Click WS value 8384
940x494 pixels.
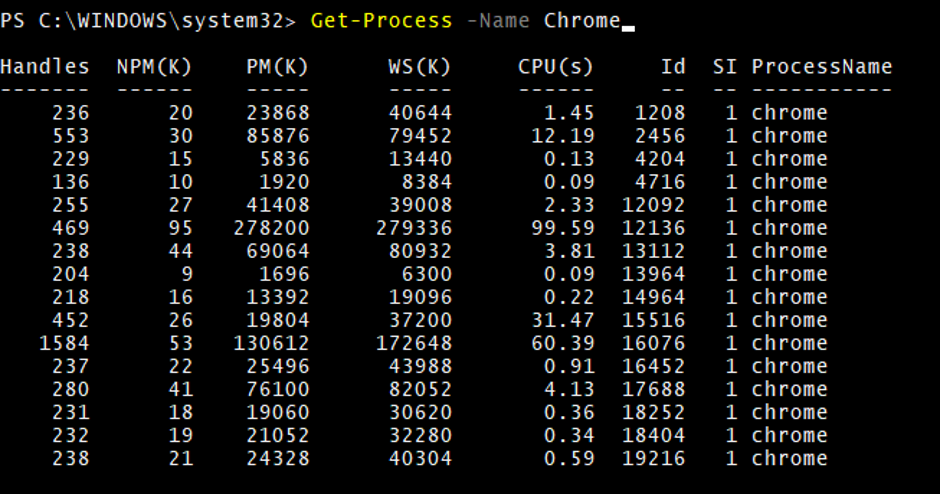coord(427,182)
